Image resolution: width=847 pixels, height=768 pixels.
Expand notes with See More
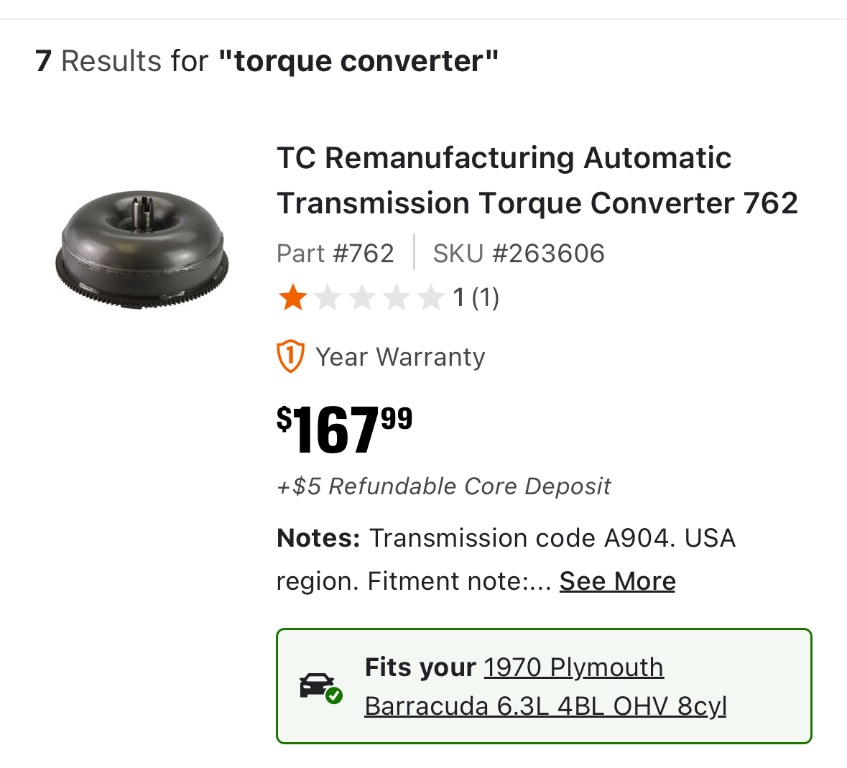pyautogui.click(x=617, y=581)
